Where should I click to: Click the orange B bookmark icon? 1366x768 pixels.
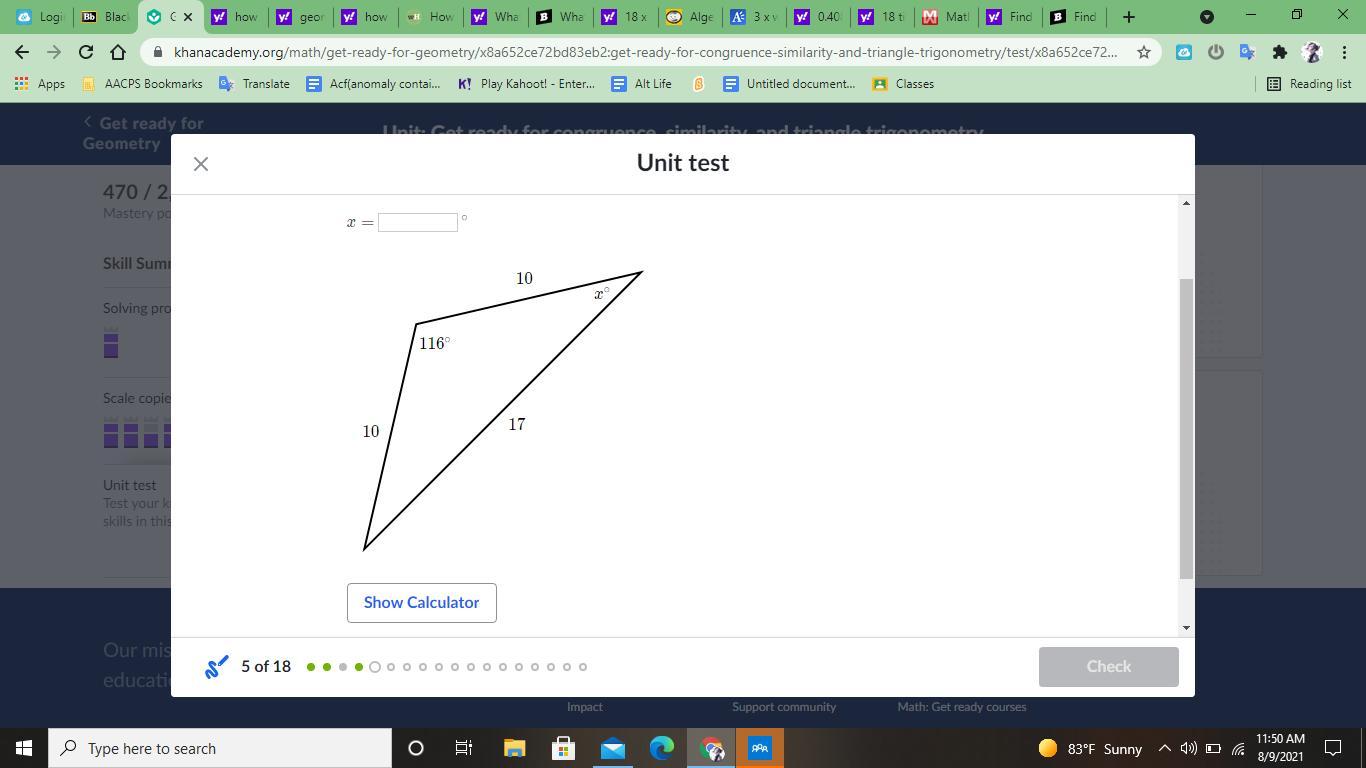(698, 84)
